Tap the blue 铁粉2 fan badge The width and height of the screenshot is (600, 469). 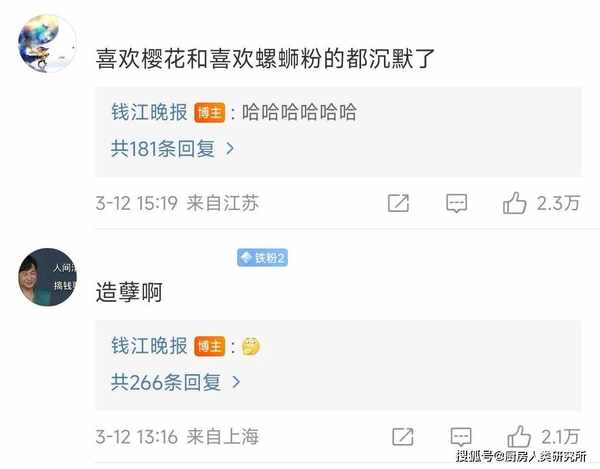pyautogui.click(x=262, y=257)
